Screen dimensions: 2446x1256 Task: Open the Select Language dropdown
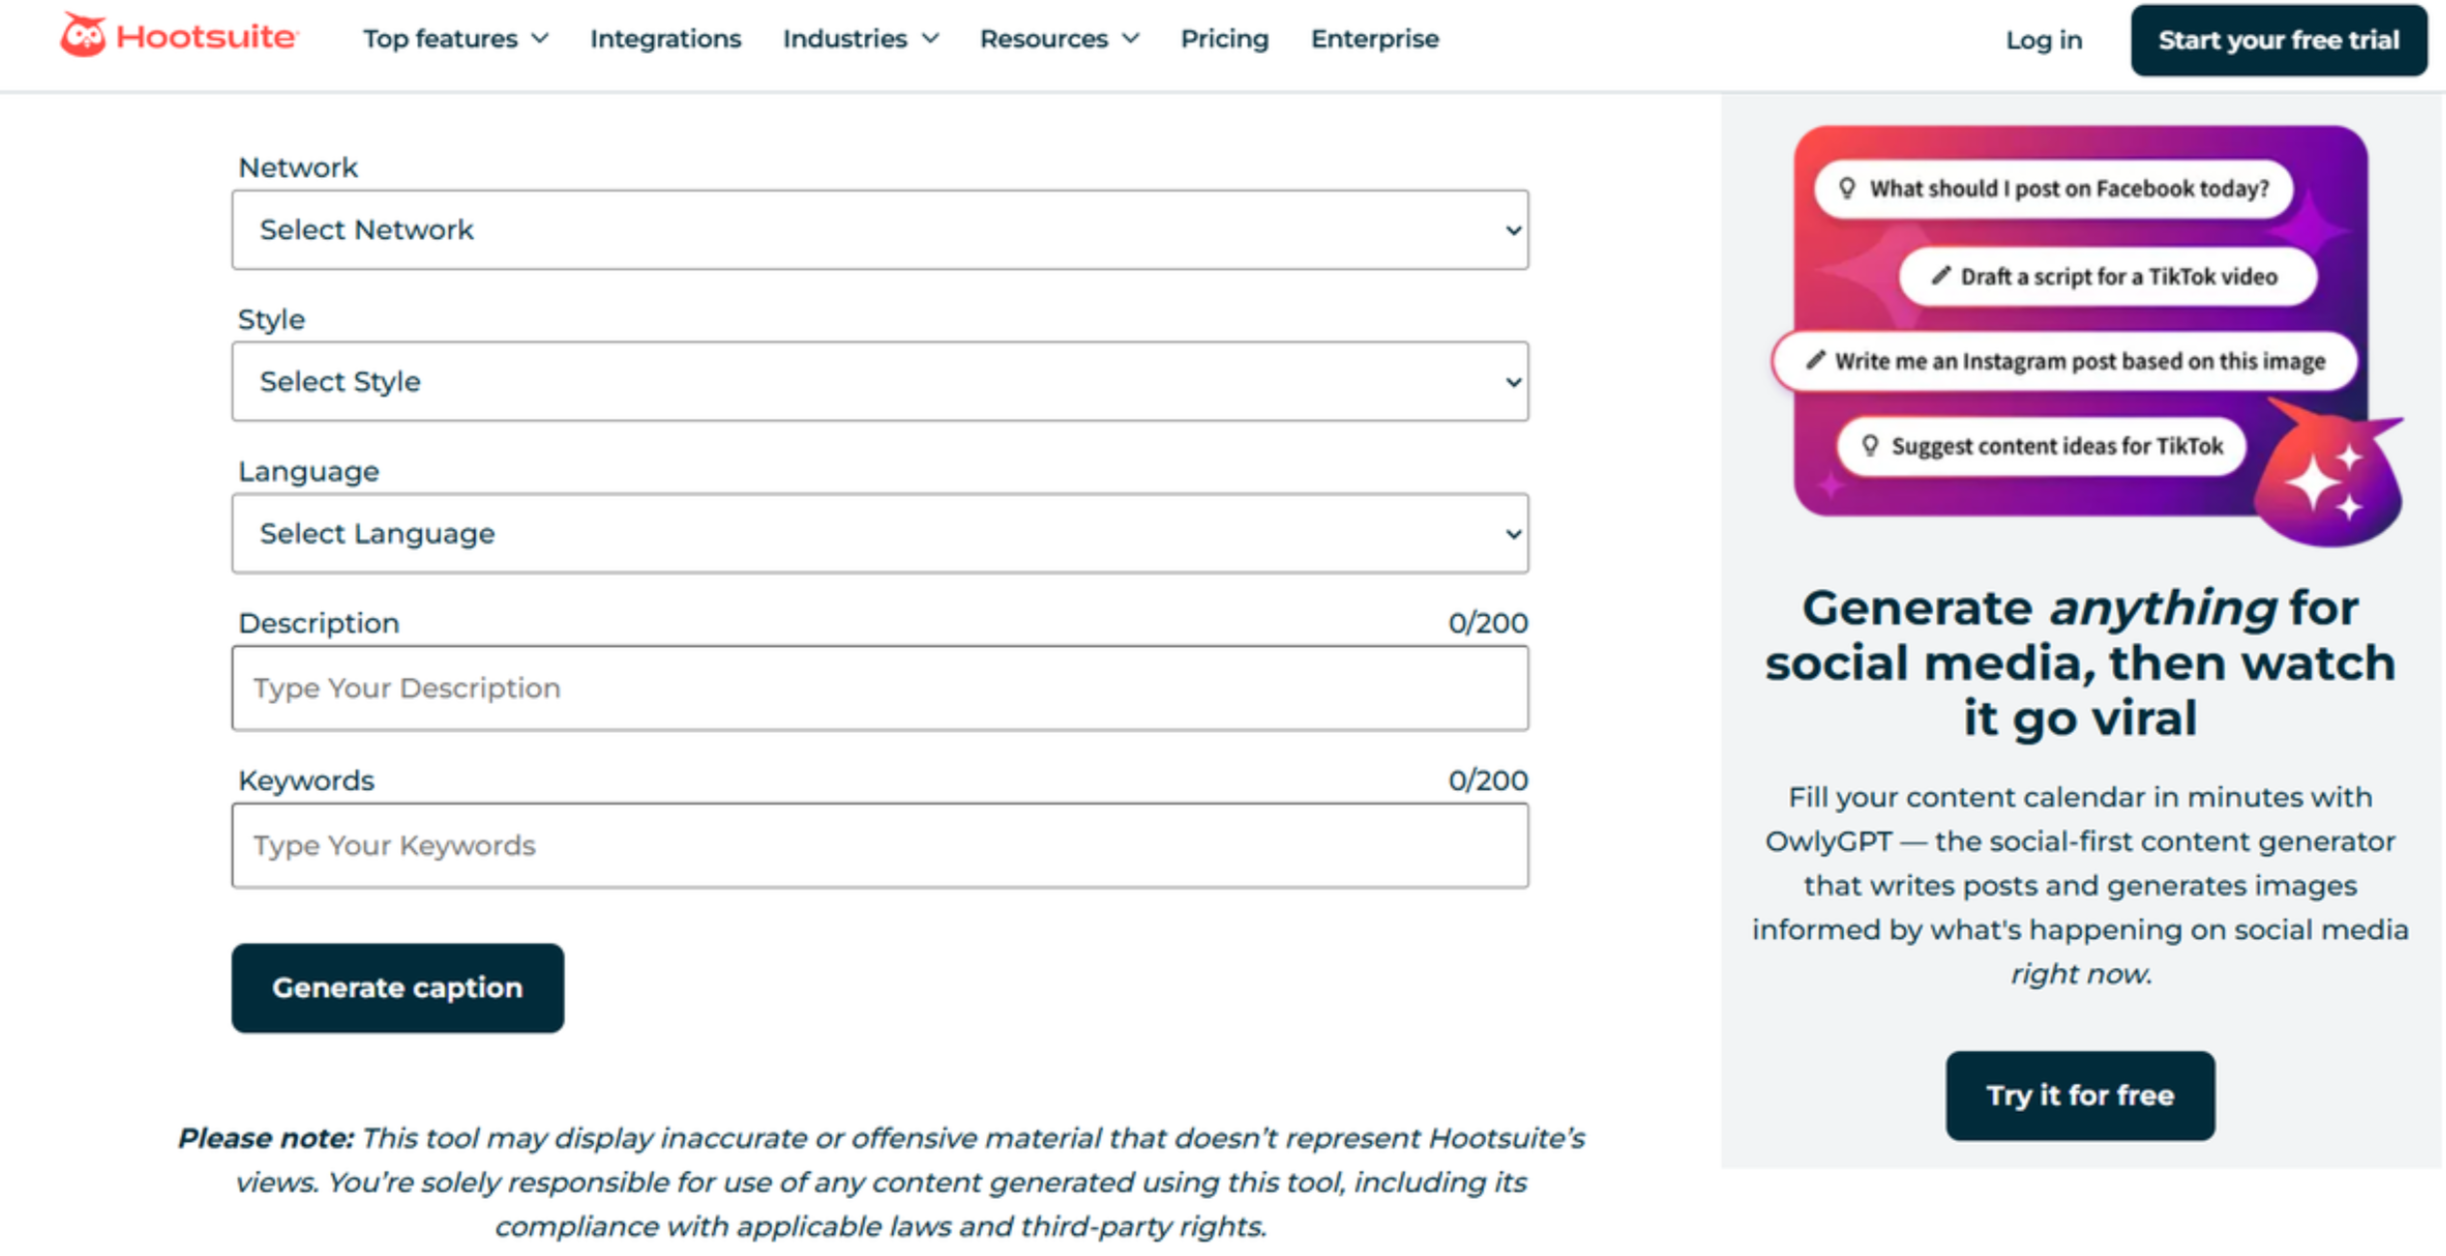880,533
